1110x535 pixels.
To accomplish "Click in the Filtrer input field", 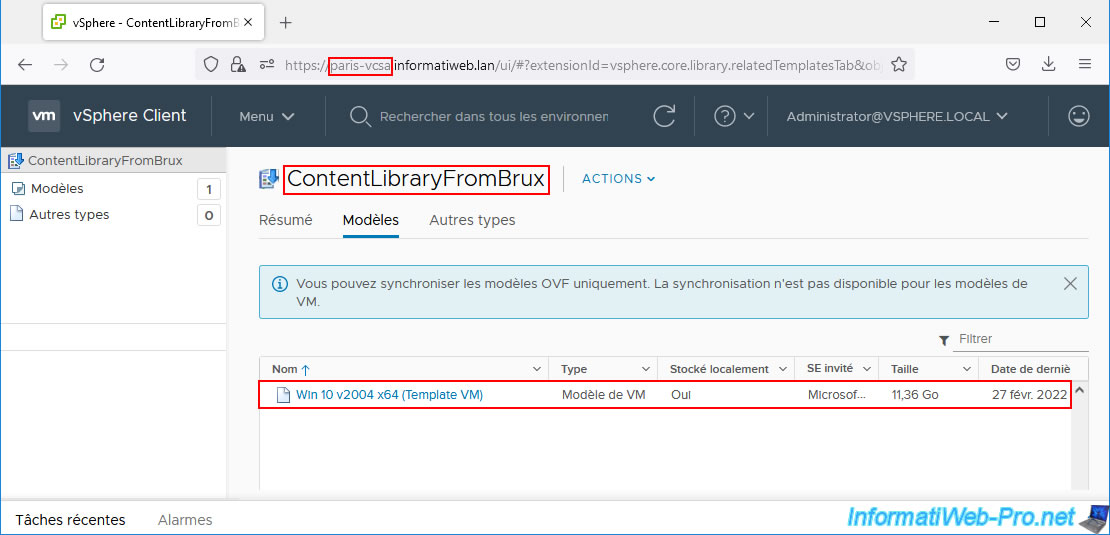I will pos(1022,339).
